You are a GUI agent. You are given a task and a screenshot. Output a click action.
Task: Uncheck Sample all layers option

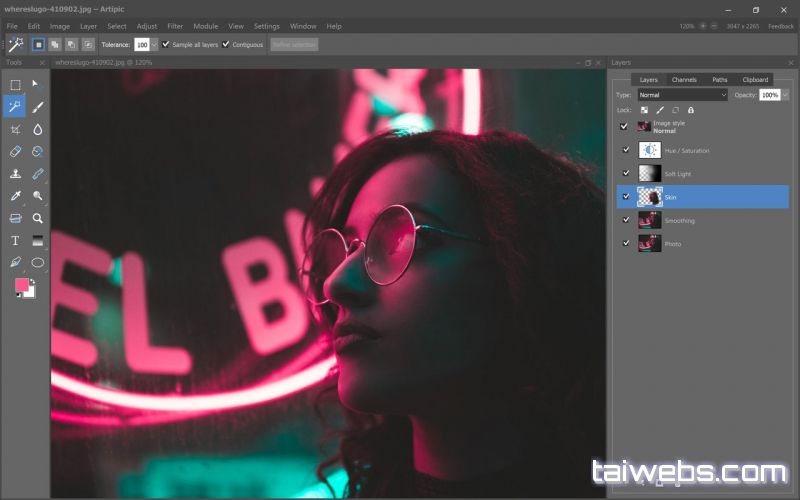click(166, 45)
